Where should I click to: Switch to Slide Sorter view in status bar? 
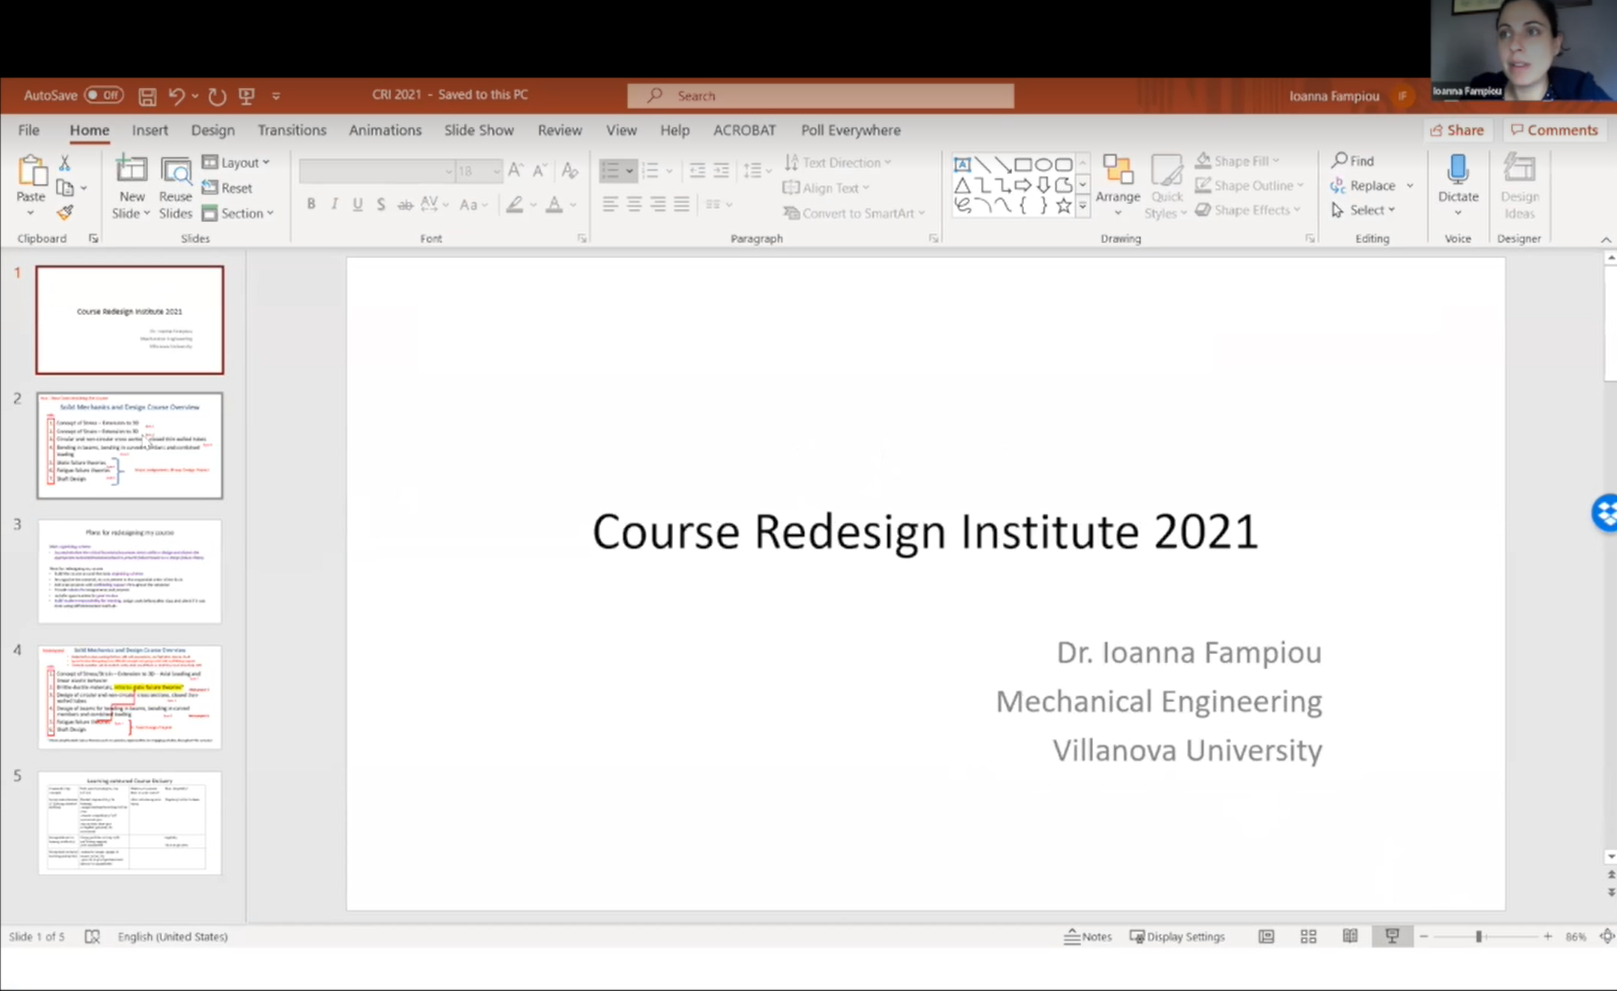[x=1308, y=936]
